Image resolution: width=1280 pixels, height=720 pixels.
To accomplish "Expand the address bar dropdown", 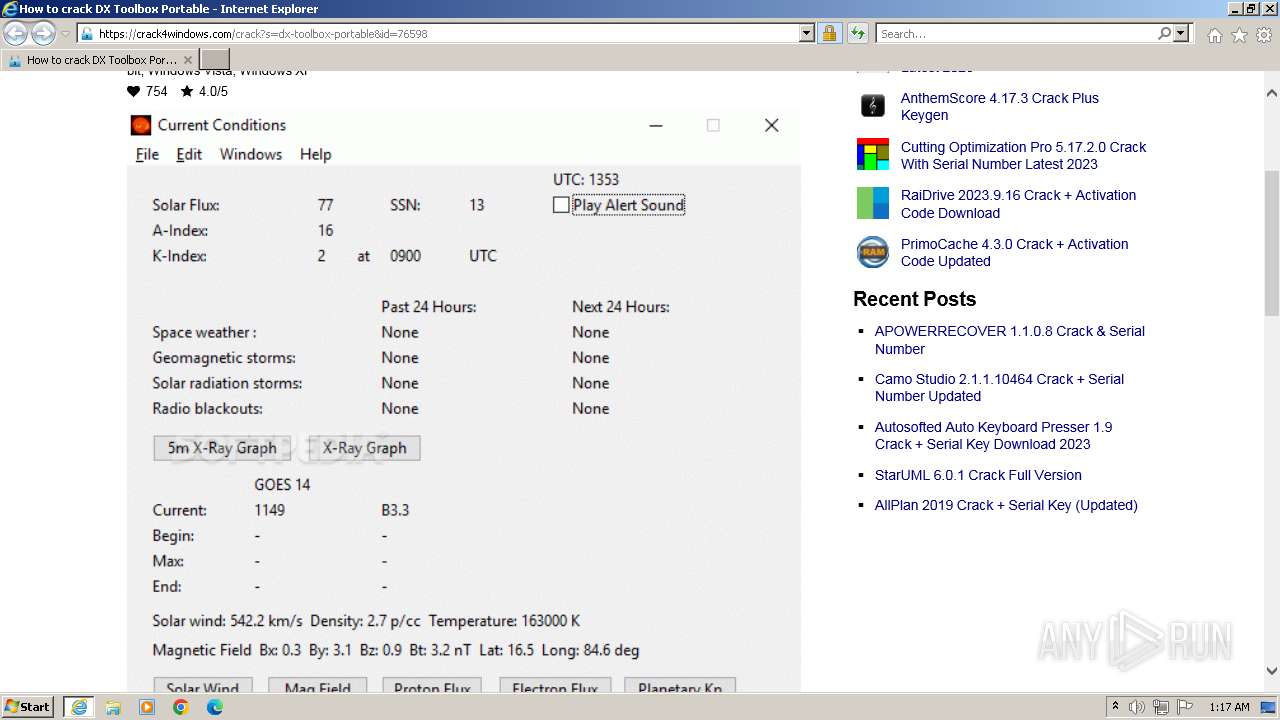I will tap(807, 33).
